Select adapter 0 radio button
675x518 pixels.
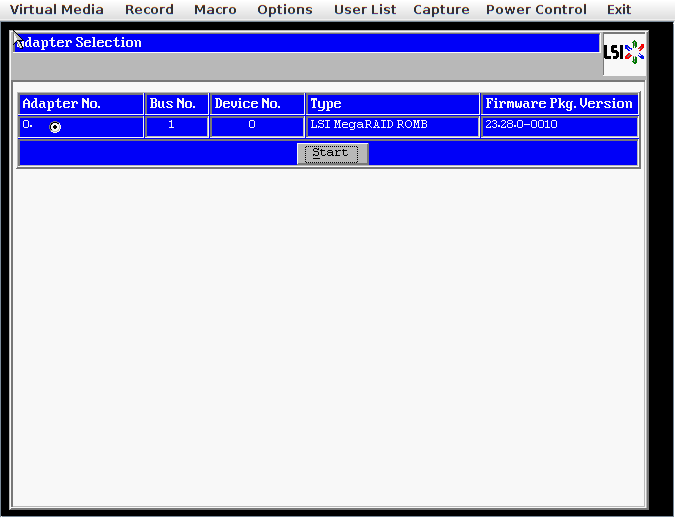55,127
